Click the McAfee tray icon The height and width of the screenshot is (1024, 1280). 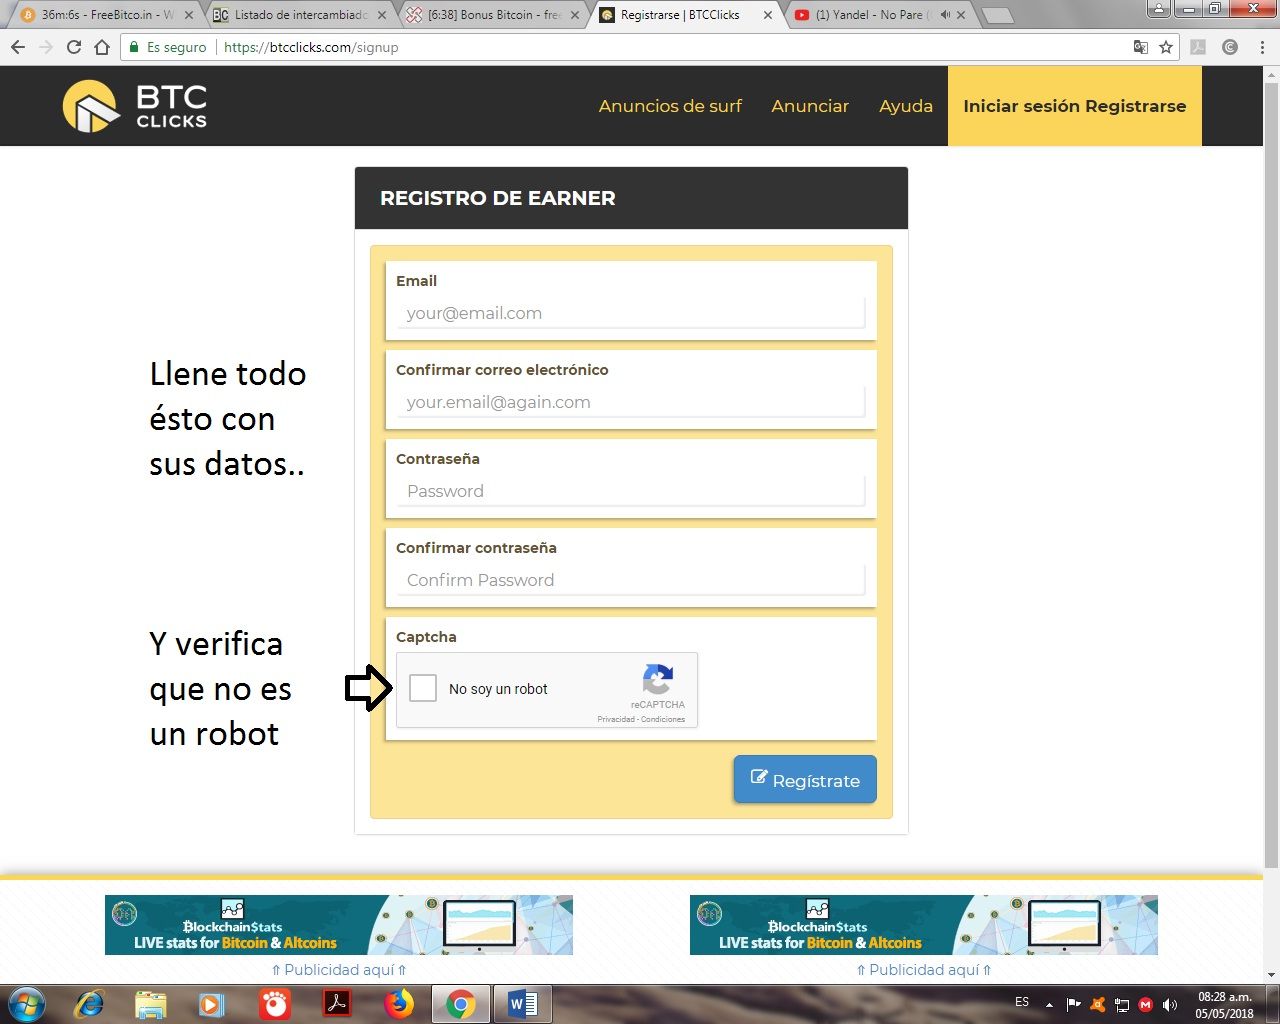1146,1004
